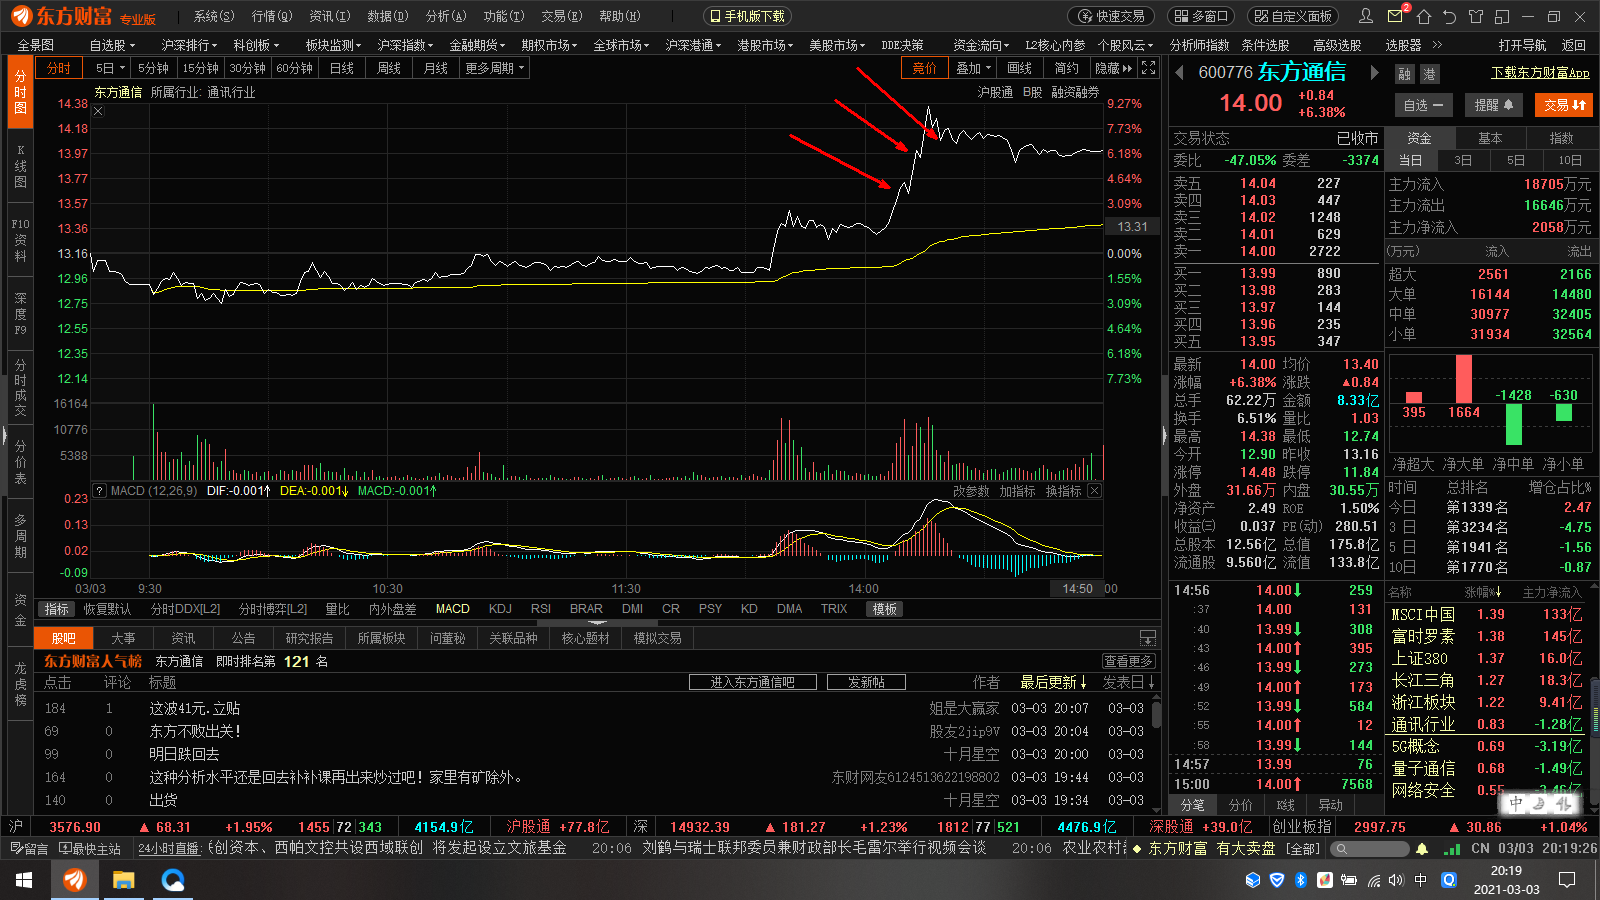Open File Explorer in taskbar
This screenshot has width=1600, height=900.
coord(123,880)
